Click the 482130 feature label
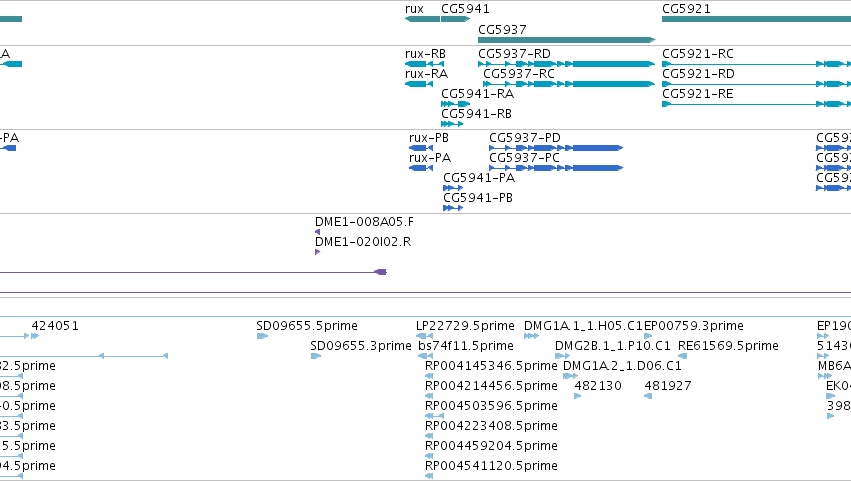Viewport: 851px width, 481px height. [598, 386]
